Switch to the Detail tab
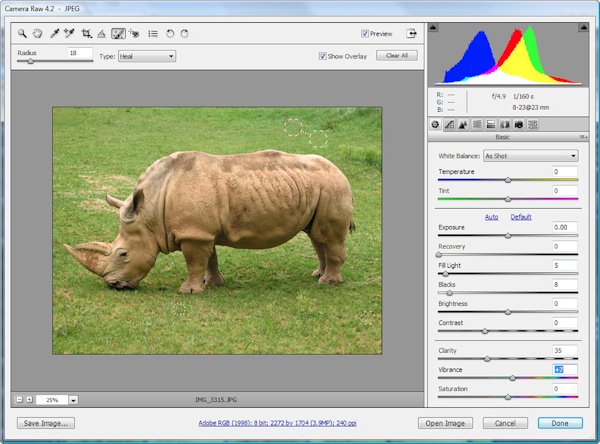Viewport: 600px width, 444px height. pyautogui.click(x=463, y=124)
